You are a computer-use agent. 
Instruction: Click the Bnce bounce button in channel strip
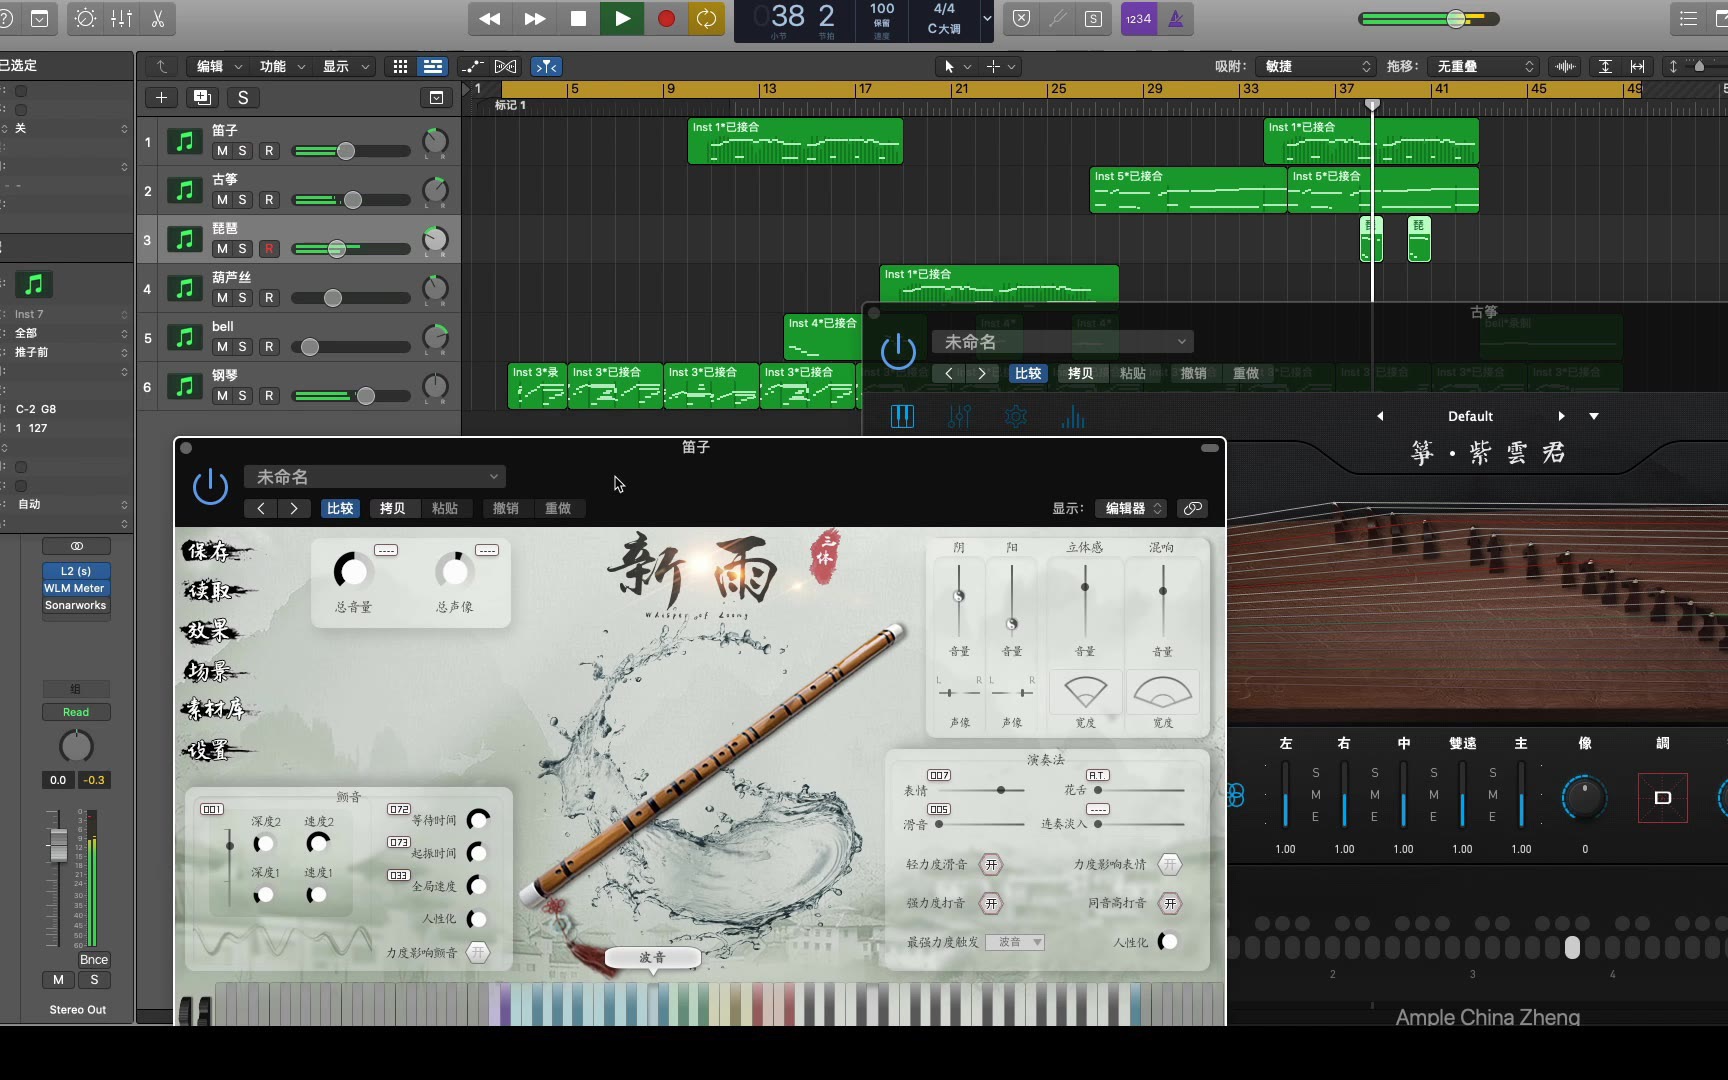94,959
